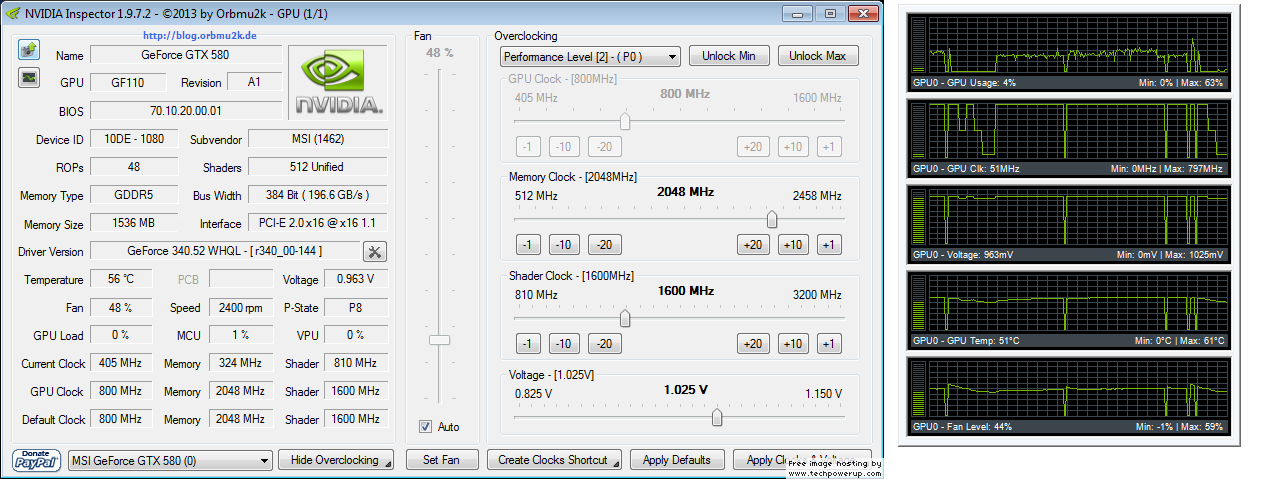The width and height of the screenshot is (1284, 494).
Task: Toggle the Auto fan checkbox
Action: tap(426, 427)
